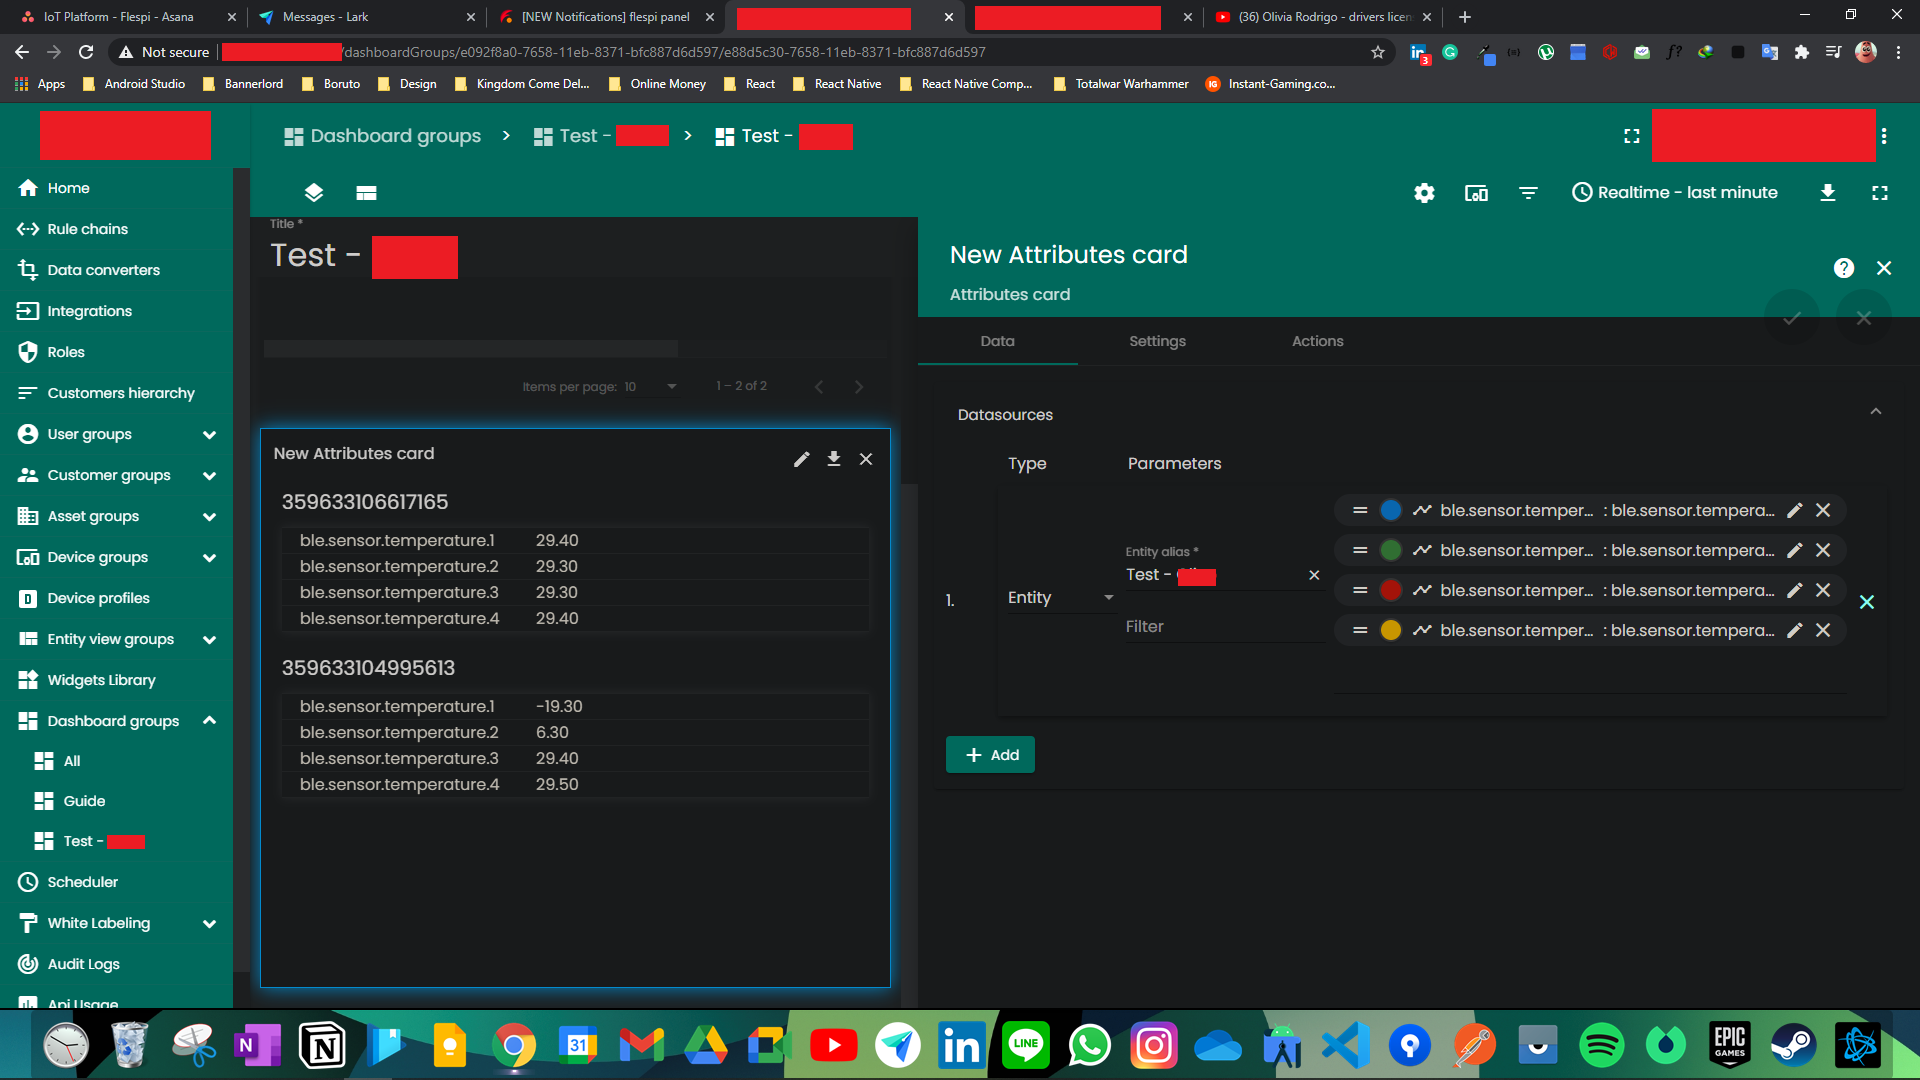Open the Scheduler from the sidebar
Viewport: 1920px width, 1080px height.
82,882
